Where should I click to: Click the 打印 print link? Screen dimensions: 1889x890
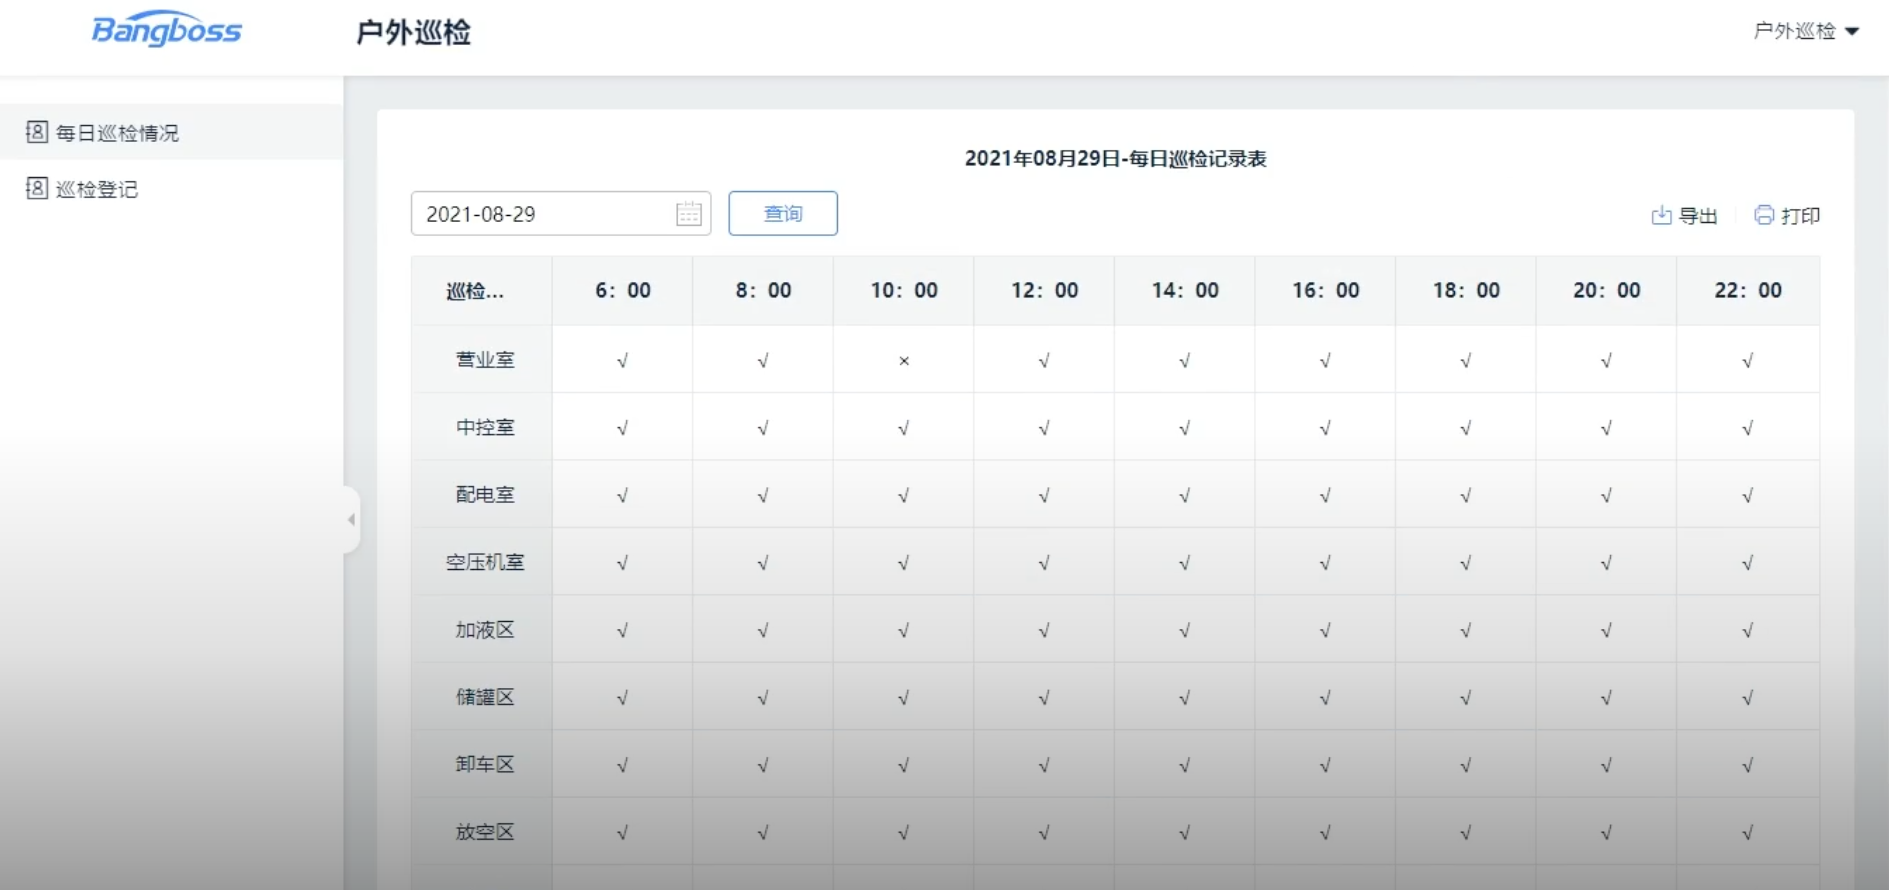click(1800, 216)
